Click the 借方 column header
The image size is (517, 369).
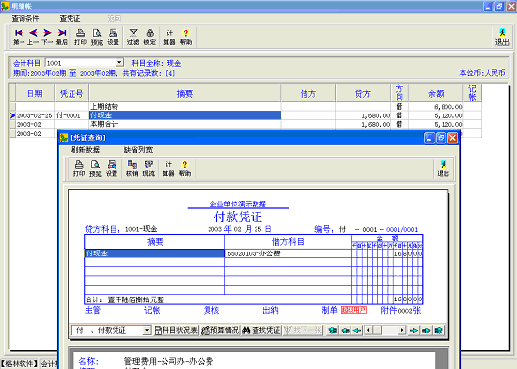tap(308, 93)
